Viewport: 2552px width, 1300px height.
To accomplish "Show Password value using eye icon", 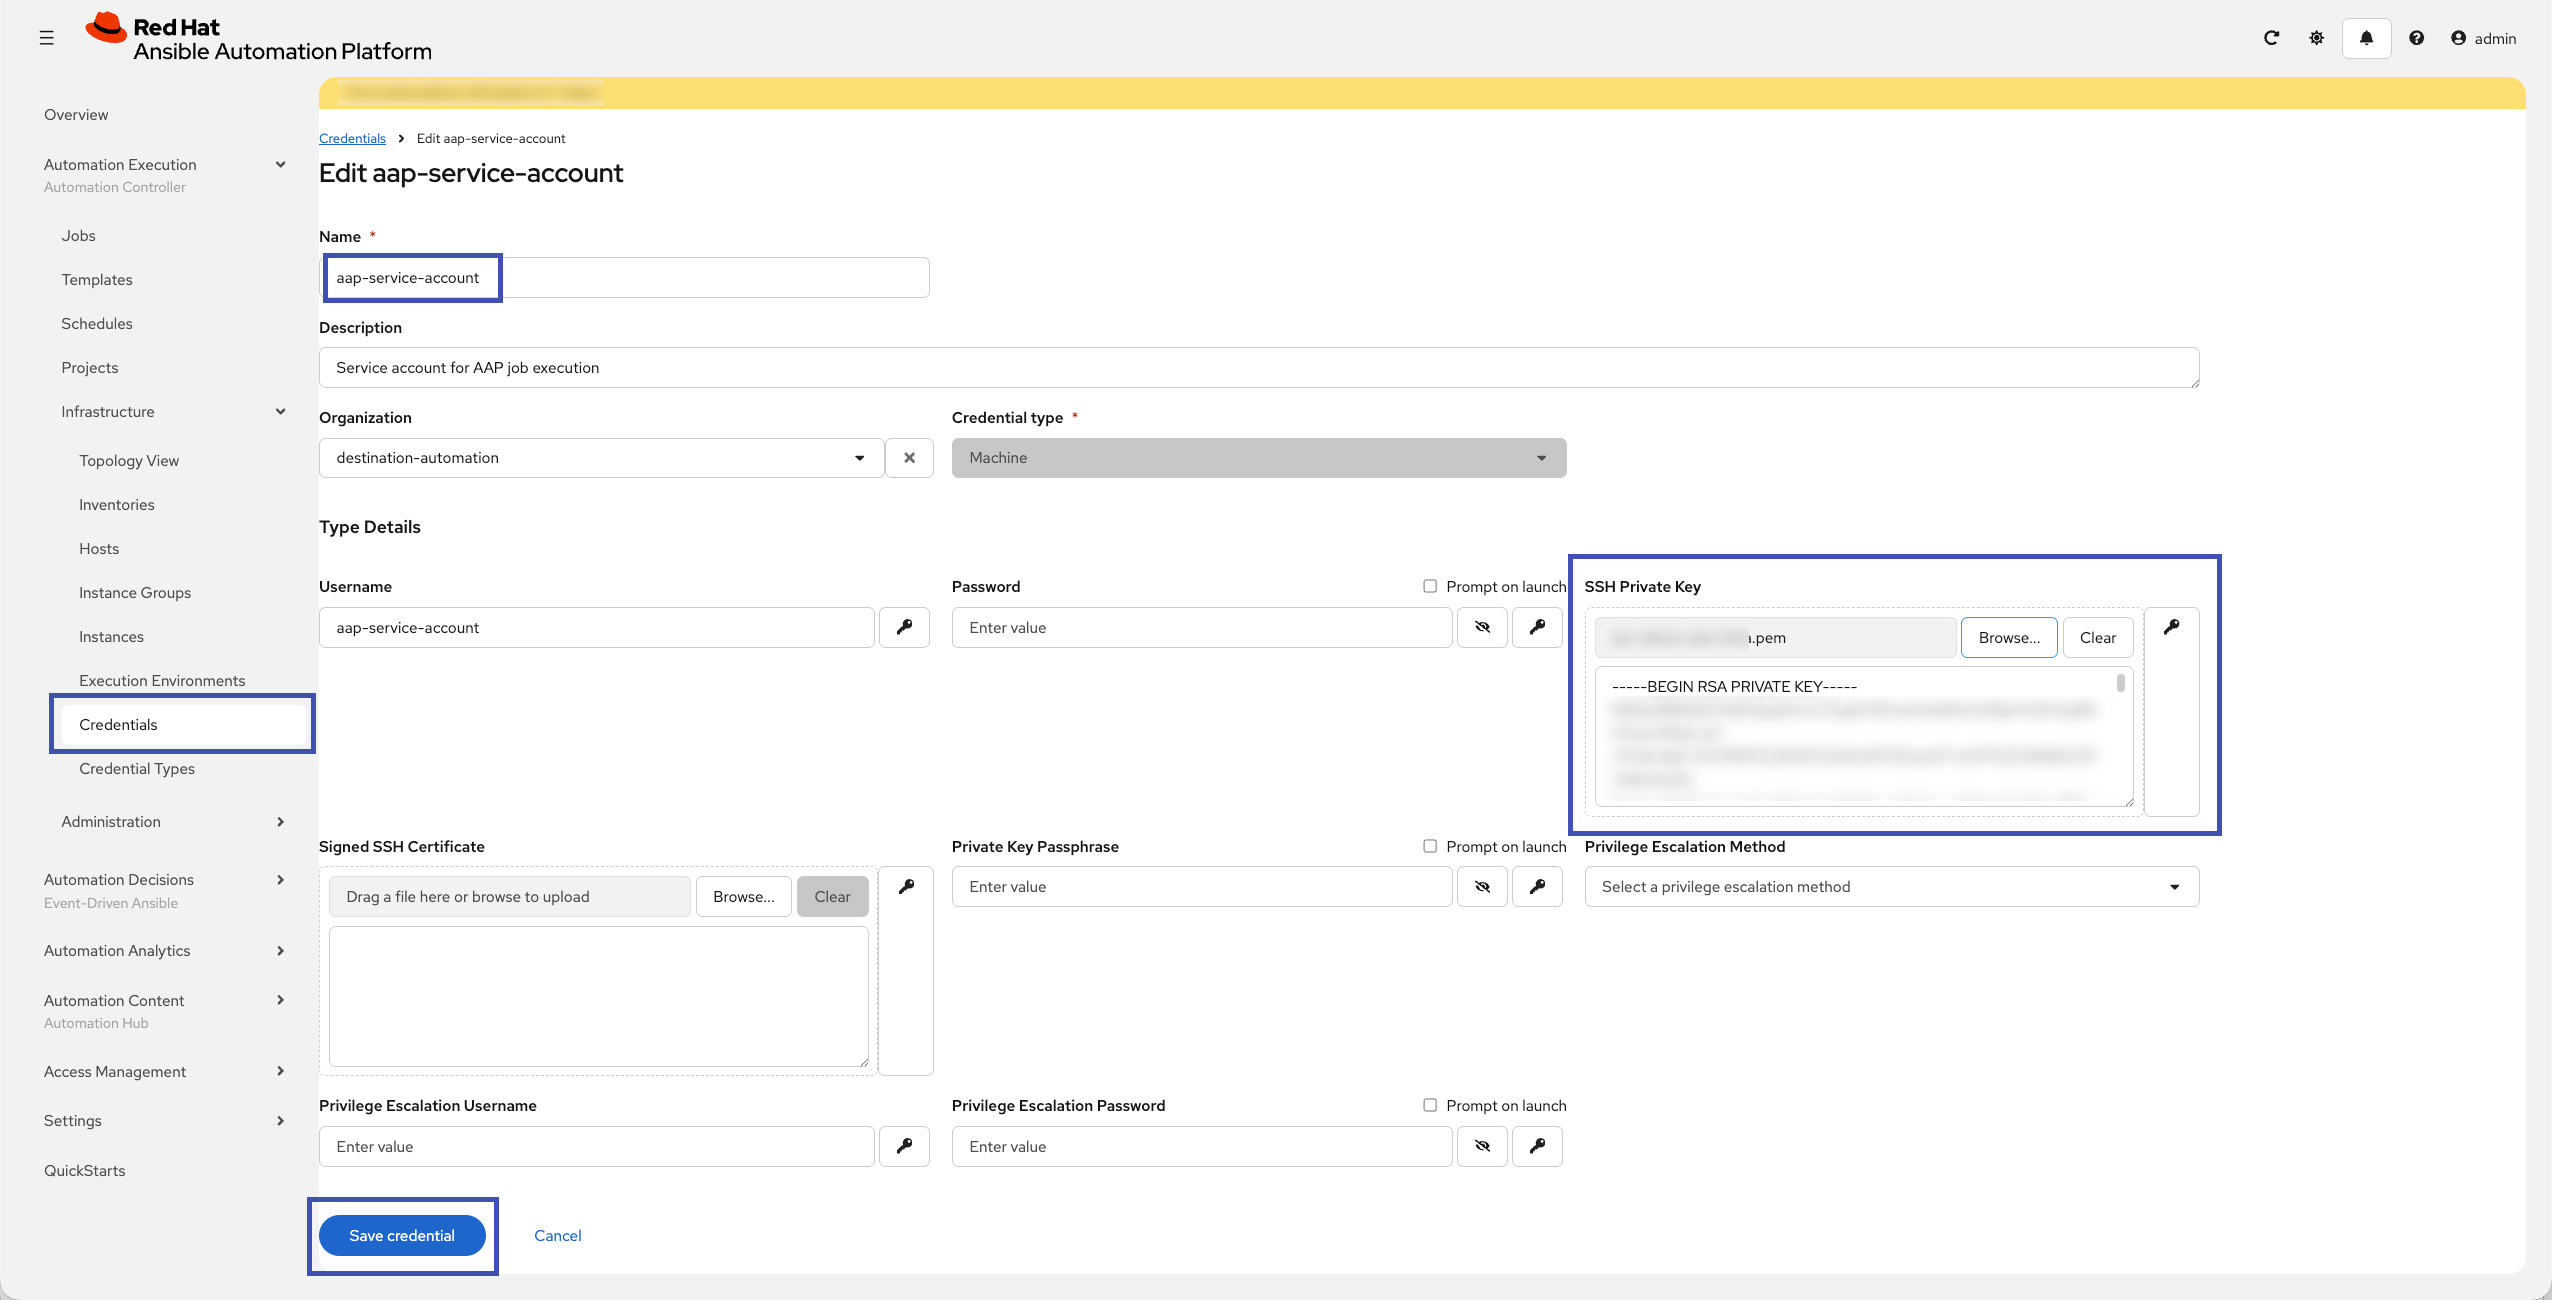I will (1482, 627).
